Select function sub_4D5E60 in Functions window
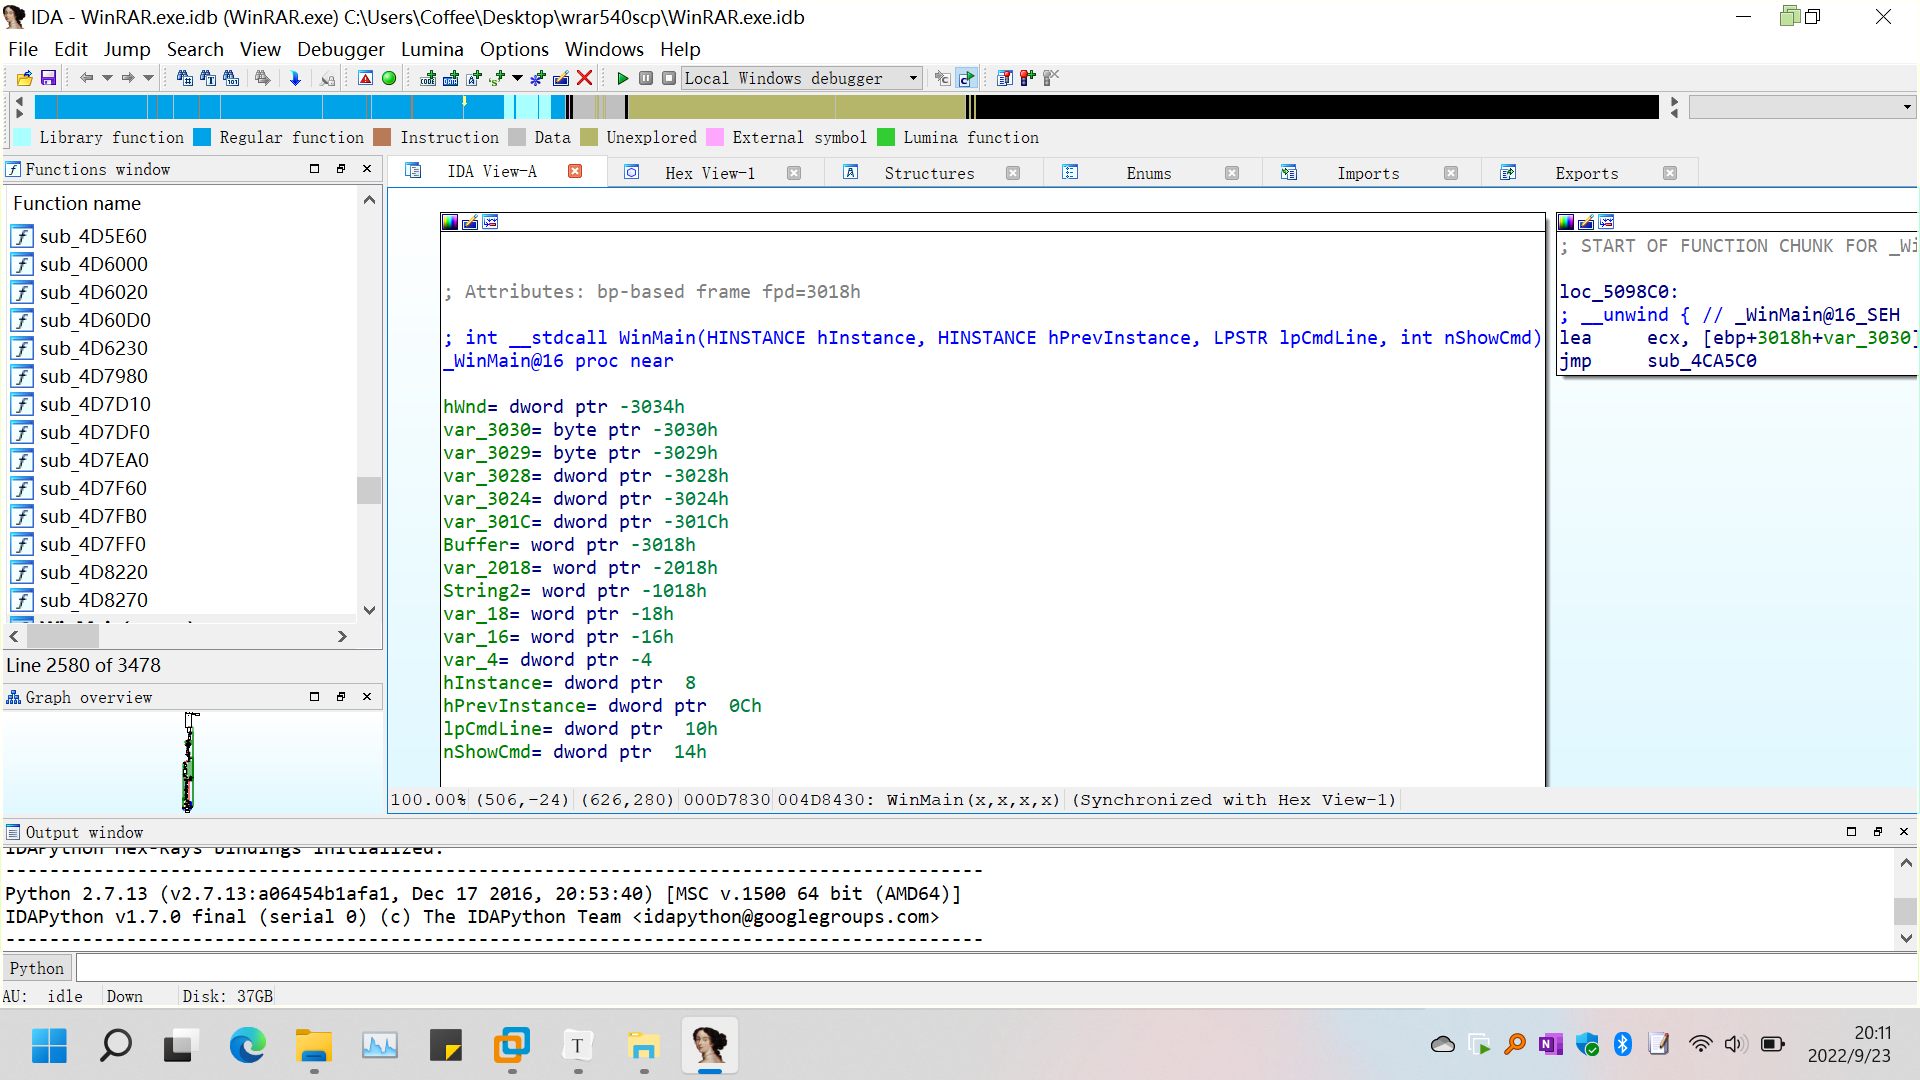Screen dimensions: 1920x1080 [x=93, y=236]
